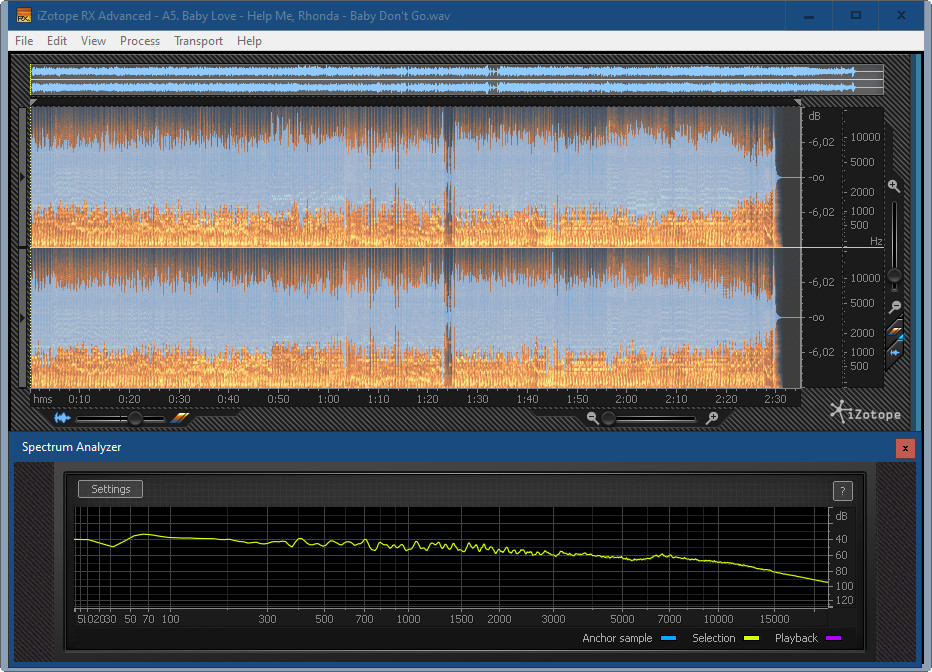Click the 2:00 mark on the time ruler

tap(626, 399)
